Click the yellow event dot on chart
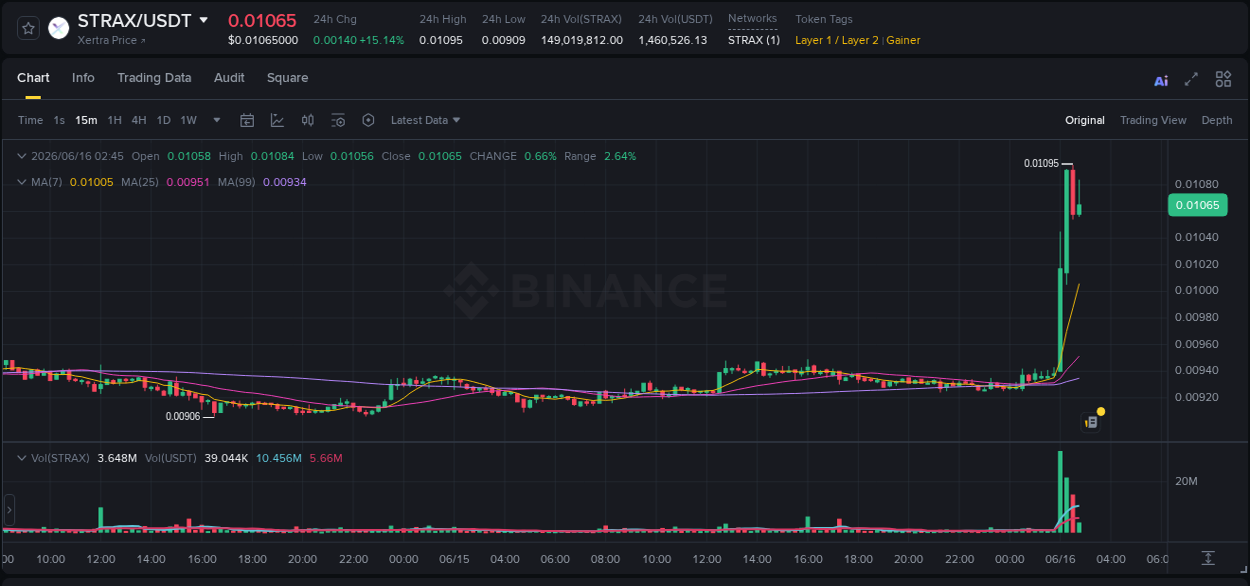The width and height of the screenshot is (1250, 586). (1101, 411)
